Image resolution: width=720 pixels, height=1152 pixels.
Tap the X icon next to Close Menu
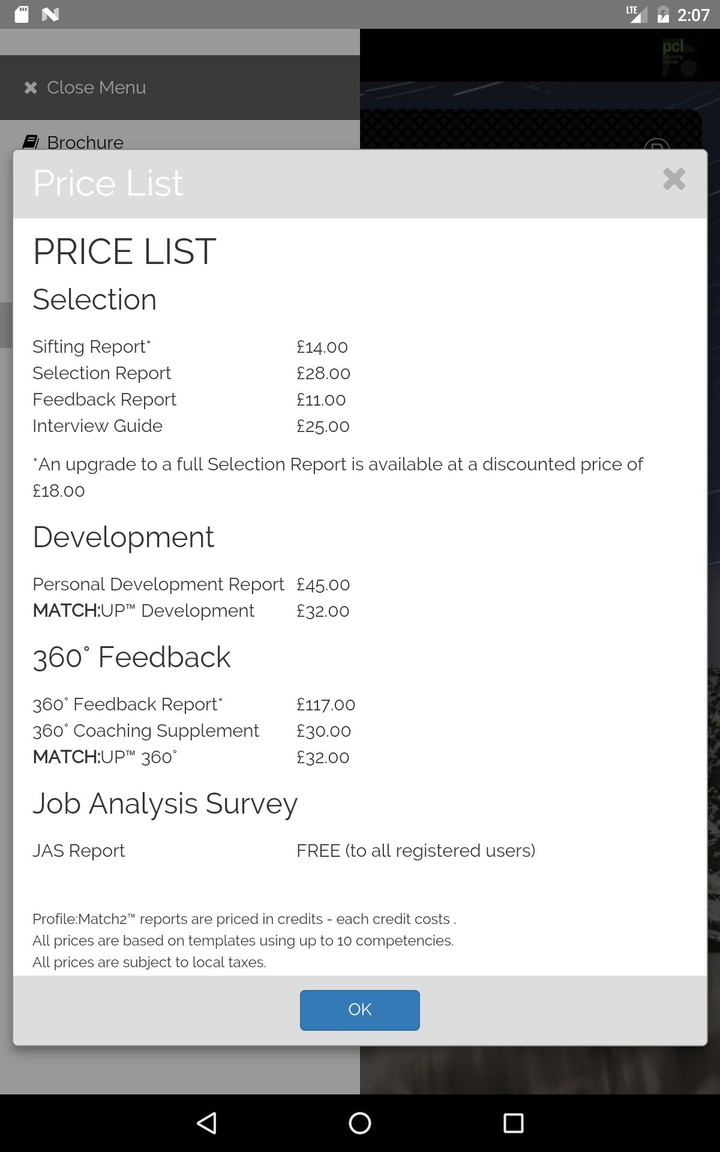click(29, 88)
